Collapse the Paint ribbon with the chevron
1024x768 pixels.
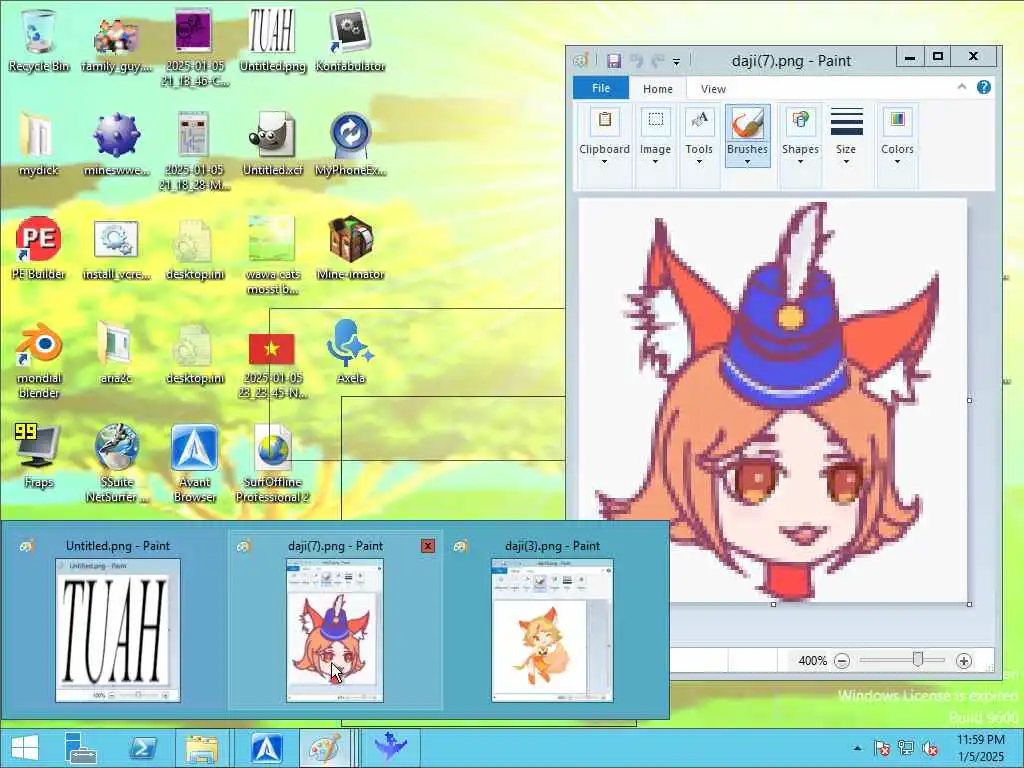coord(961,87)
